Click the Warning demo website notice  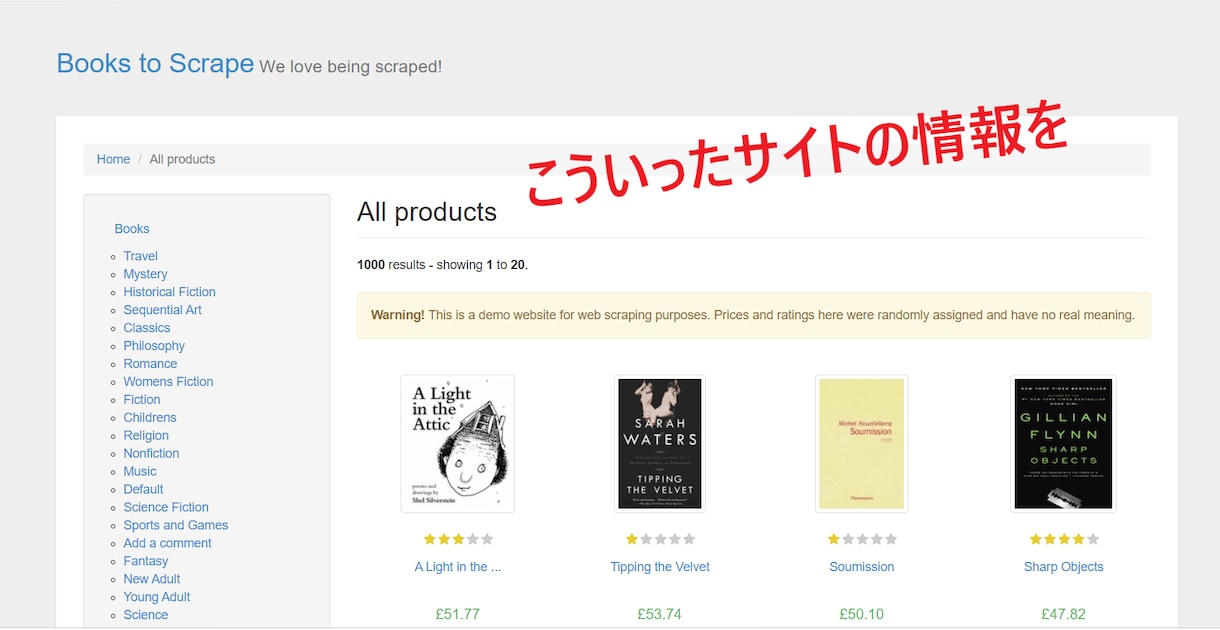pos(754,315)
